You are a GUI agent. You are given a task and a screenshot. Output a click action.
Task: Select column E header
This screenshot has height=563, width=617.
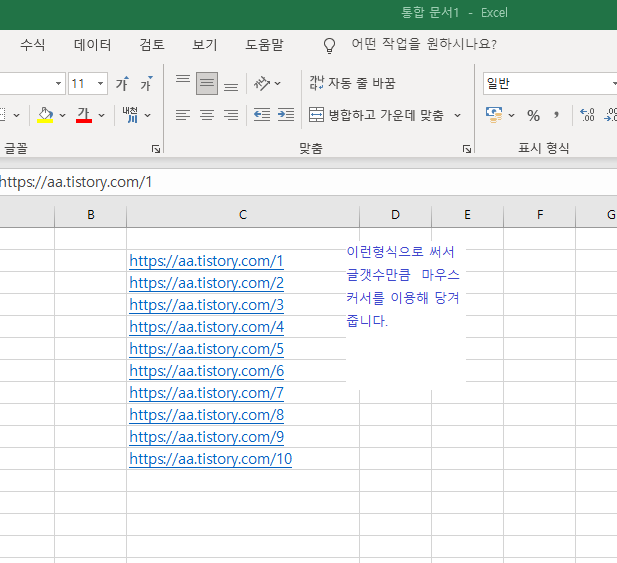467,215
